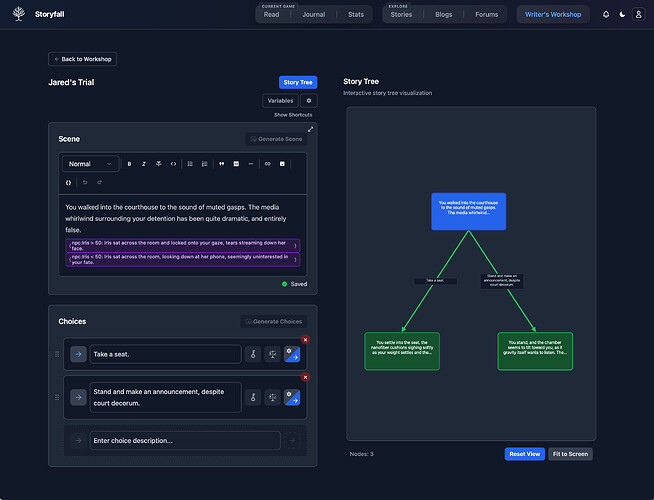Open the Normal text style dropdown
Viewport: 654px width, 500px height.
coord(90,164)
